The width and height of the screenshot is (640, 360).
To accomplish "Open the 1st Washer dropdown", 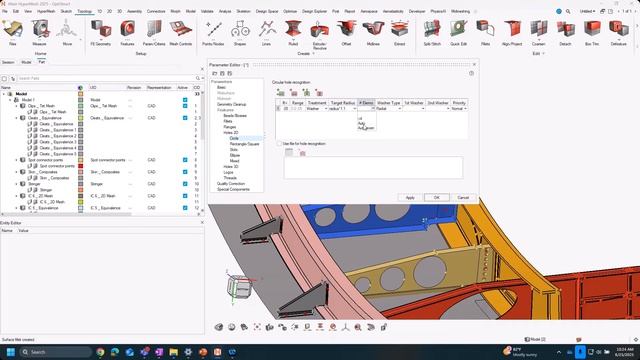I will [414, 109].
